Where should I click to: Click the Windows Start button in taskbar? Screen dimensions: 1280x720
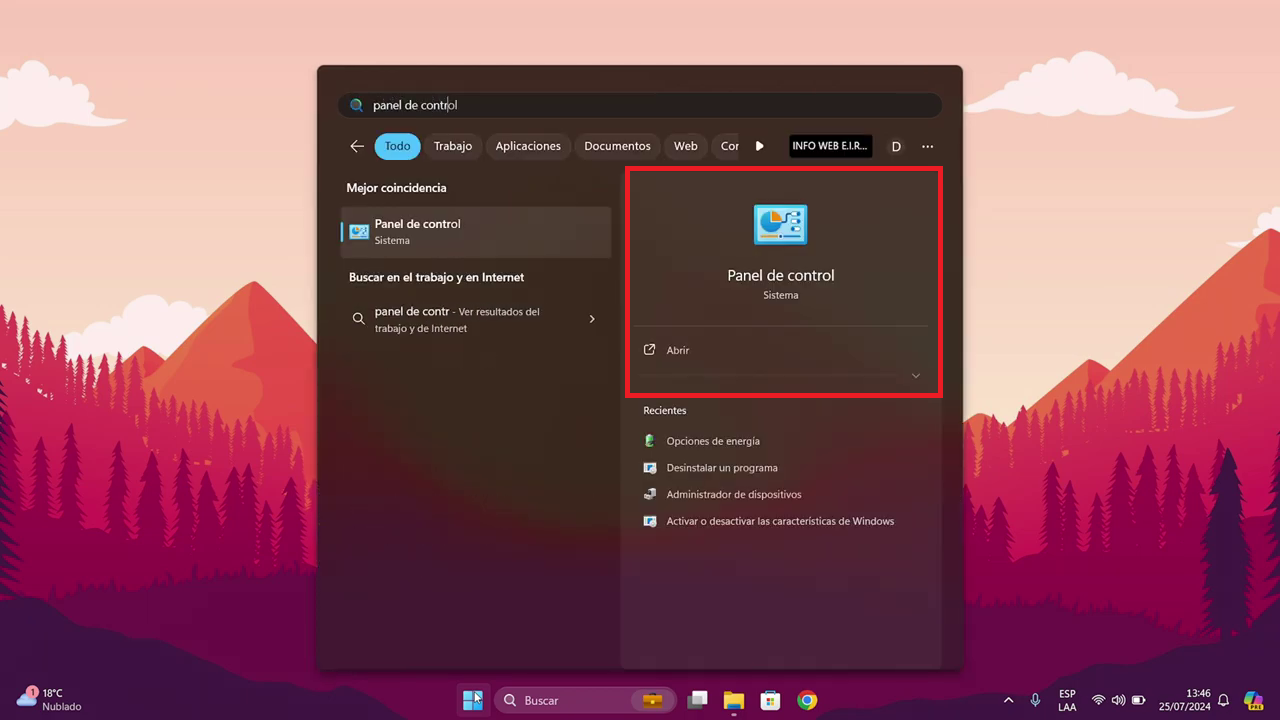pos(473,700)
